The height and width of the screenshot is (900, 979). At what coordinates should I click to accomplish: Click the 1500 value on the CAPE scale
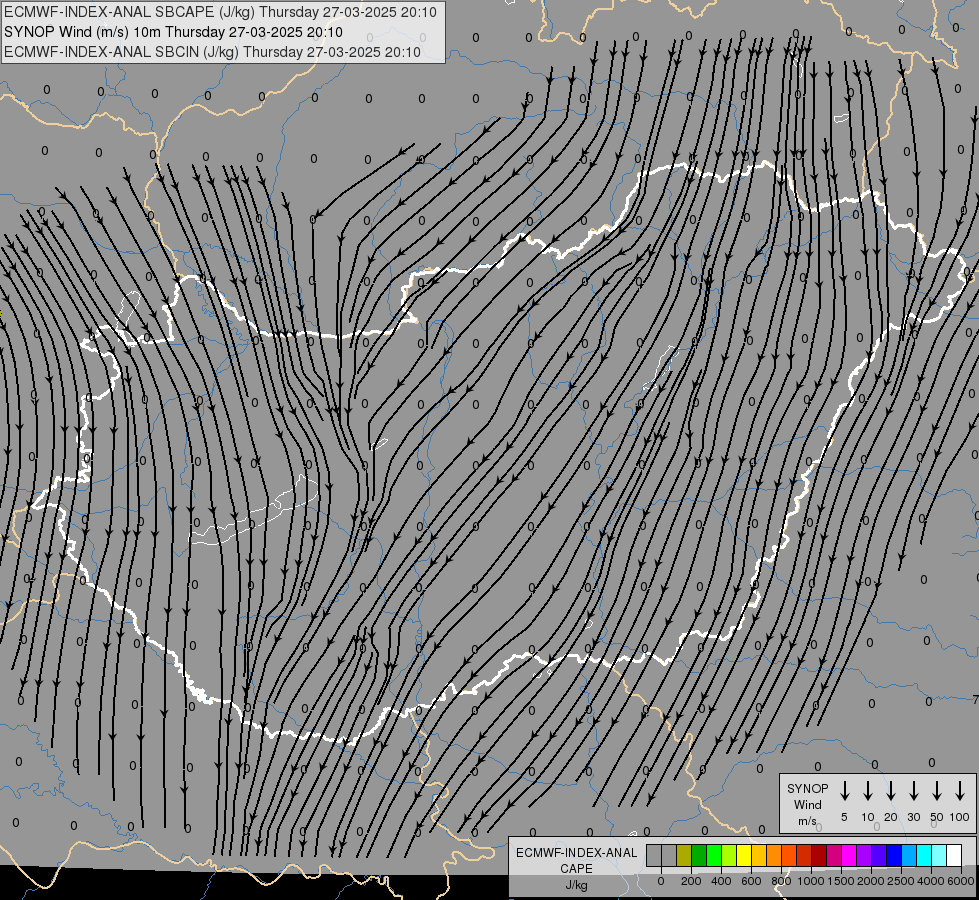(841, 881)
